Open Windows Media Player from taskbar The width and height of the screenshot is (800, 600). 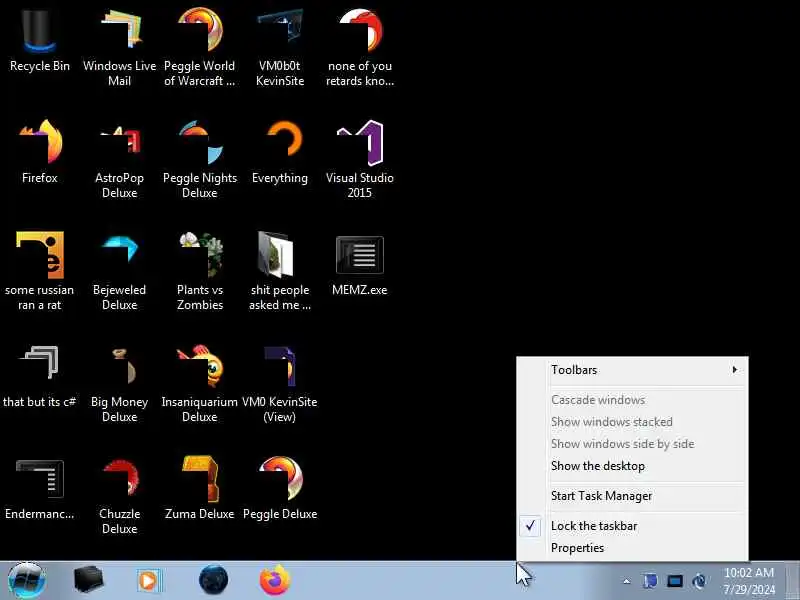[149, 581]
